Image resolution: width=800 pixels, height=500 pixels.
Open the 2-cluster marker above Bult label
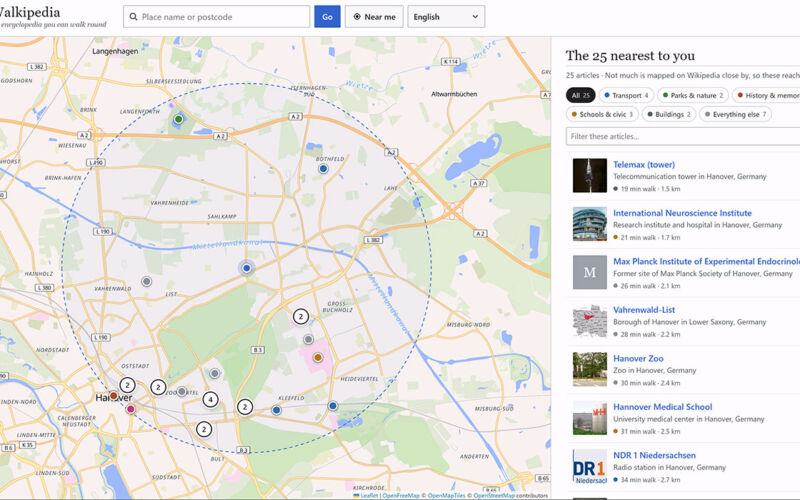[204, 429]
